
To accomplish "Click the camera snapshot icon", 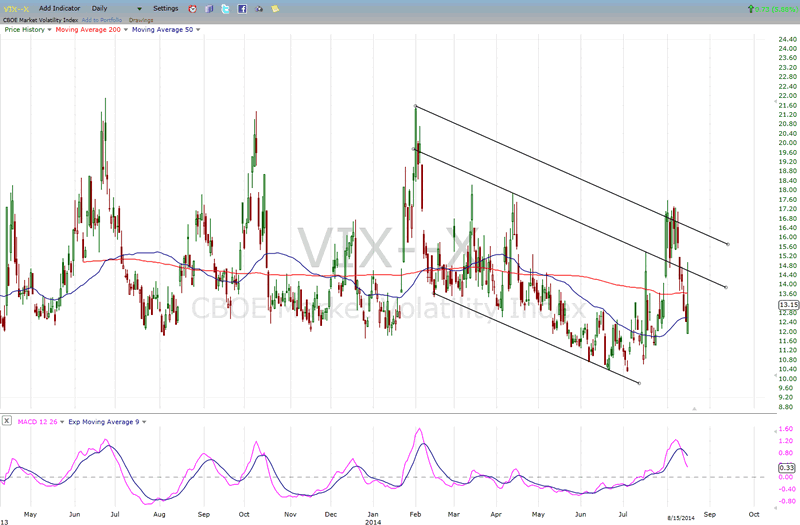I will (258, 8).
